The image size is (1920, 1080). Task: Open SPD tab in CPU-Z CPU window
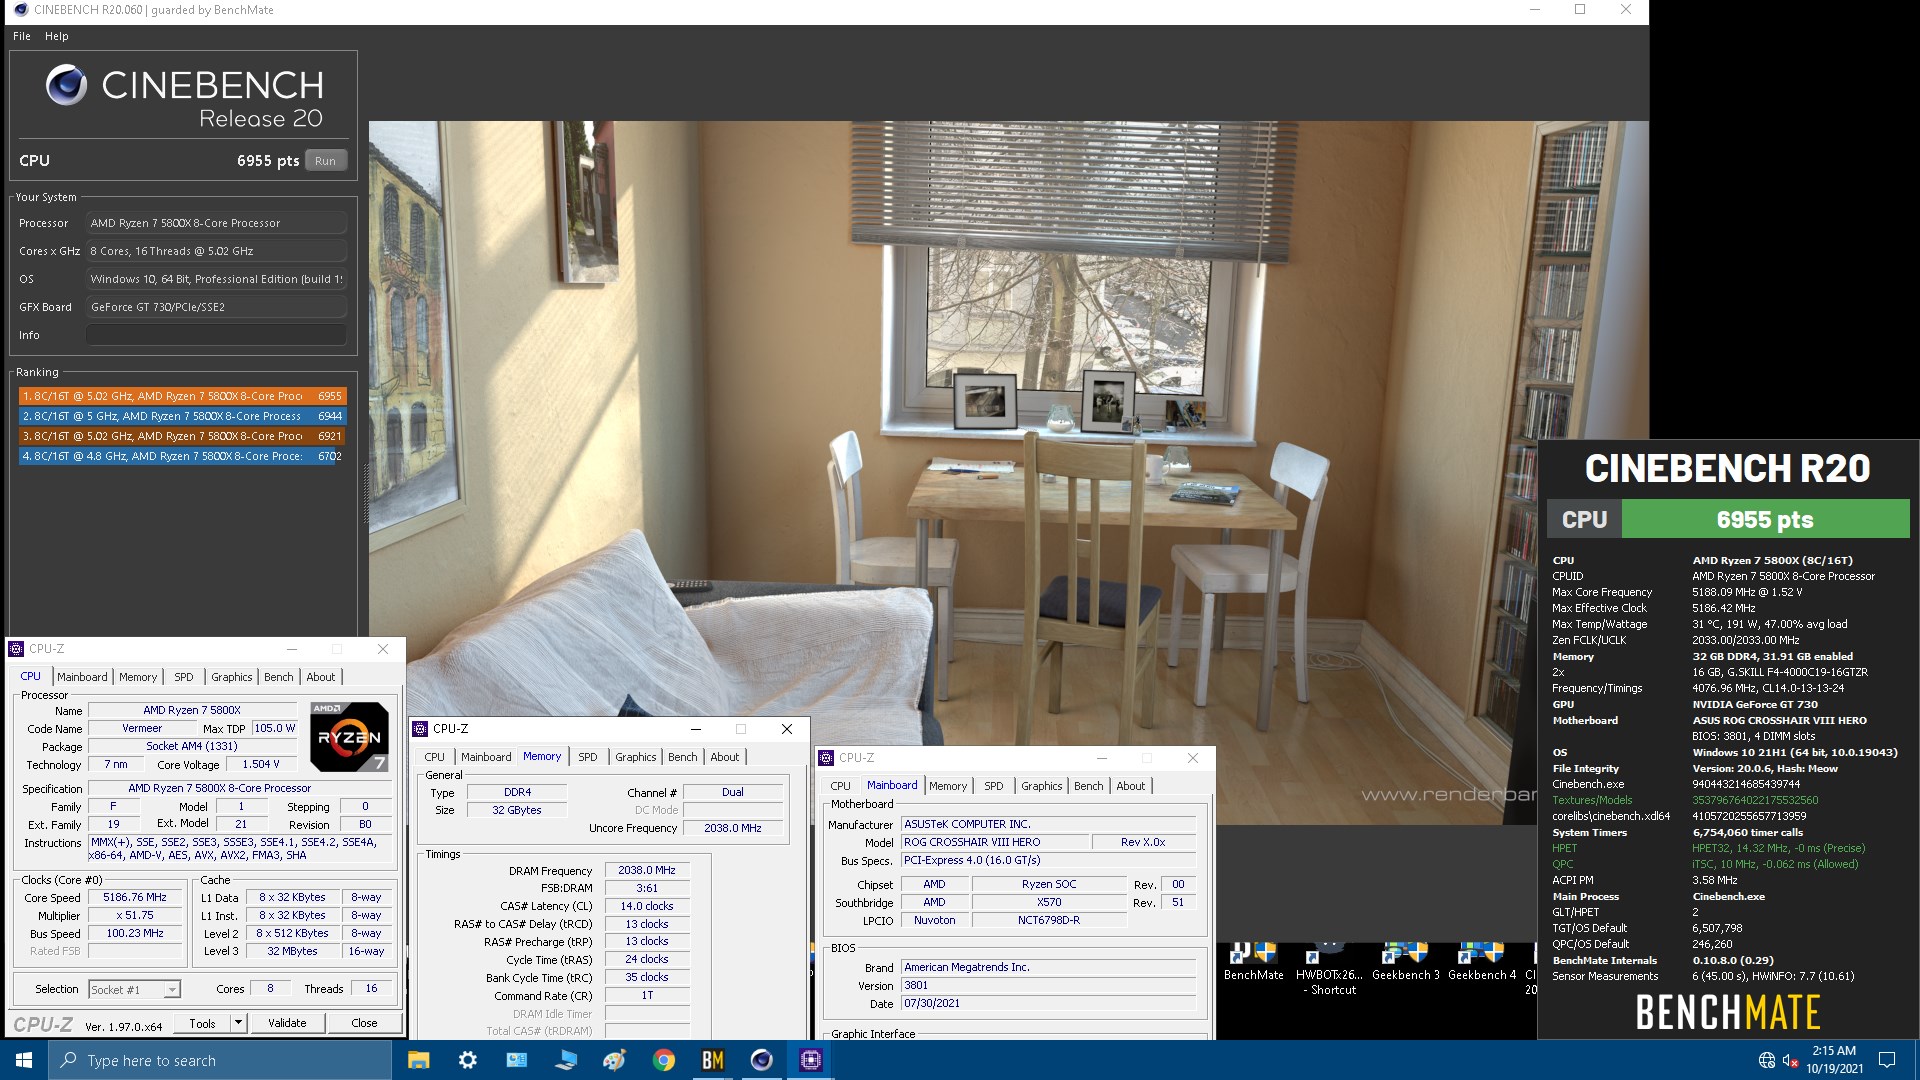point(184,677)
